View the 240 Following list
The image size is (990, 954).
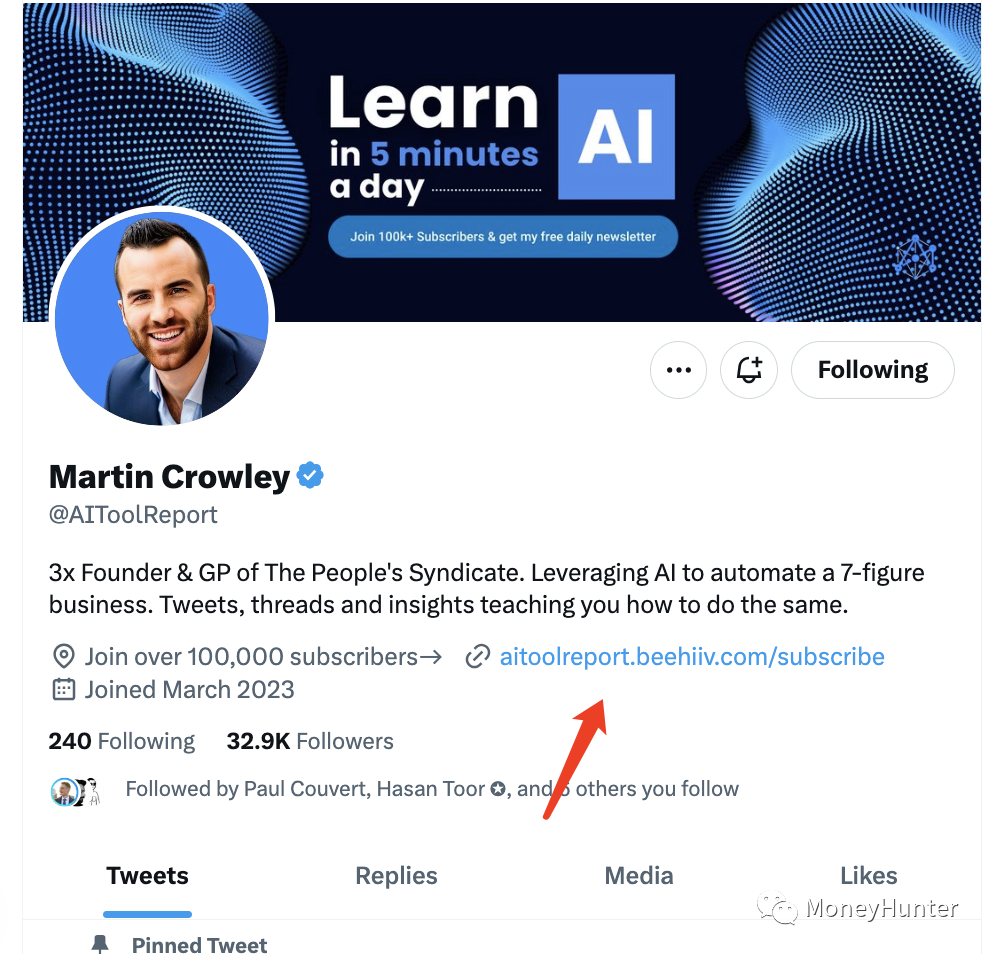point(122,741)
